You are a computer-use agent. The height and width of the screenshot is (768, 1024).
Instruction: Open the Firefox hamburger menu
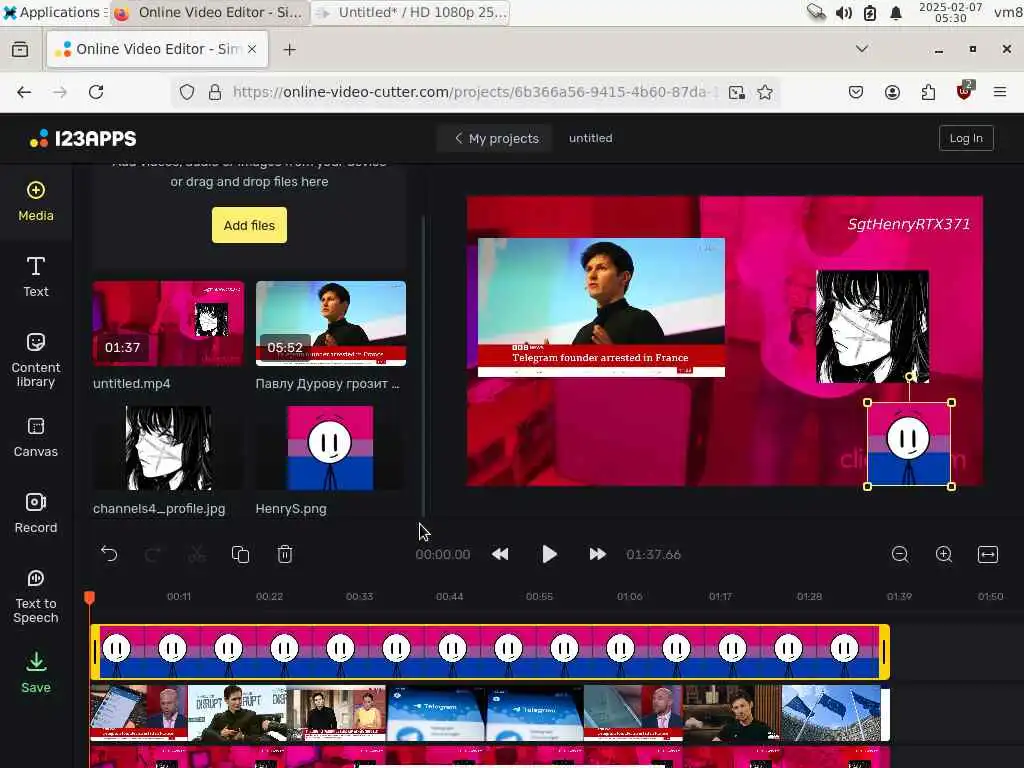pyautogui.click(x=1000, y=92)
